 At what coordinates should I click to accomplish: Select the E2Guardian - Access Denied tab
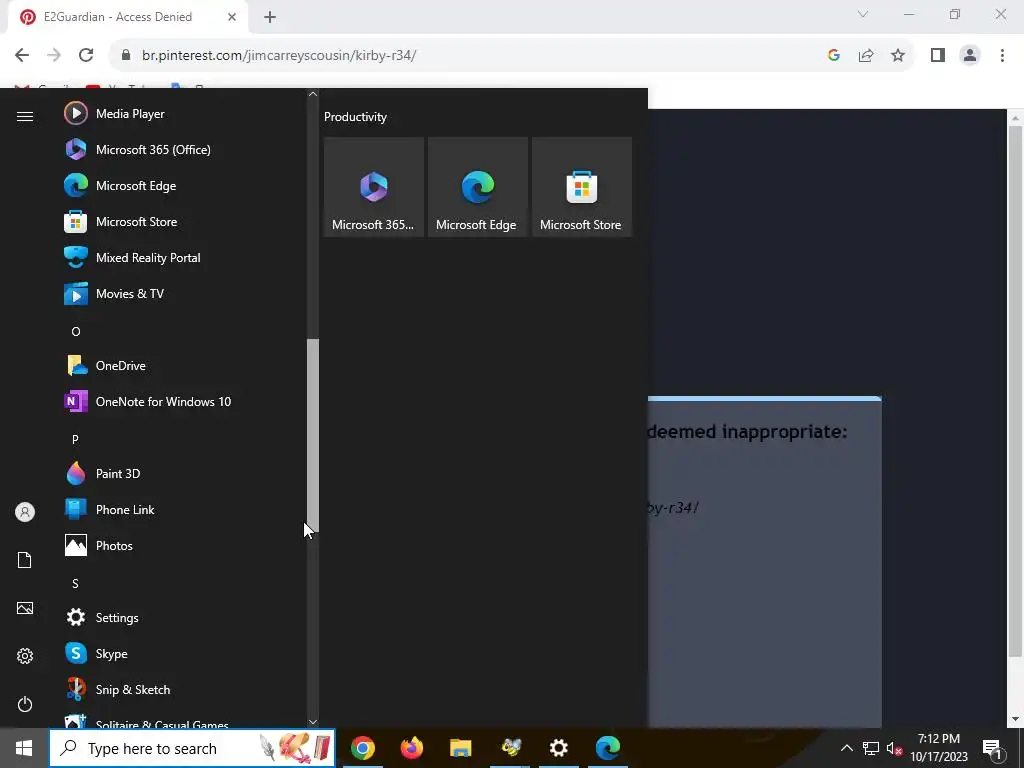pos(128,17)
